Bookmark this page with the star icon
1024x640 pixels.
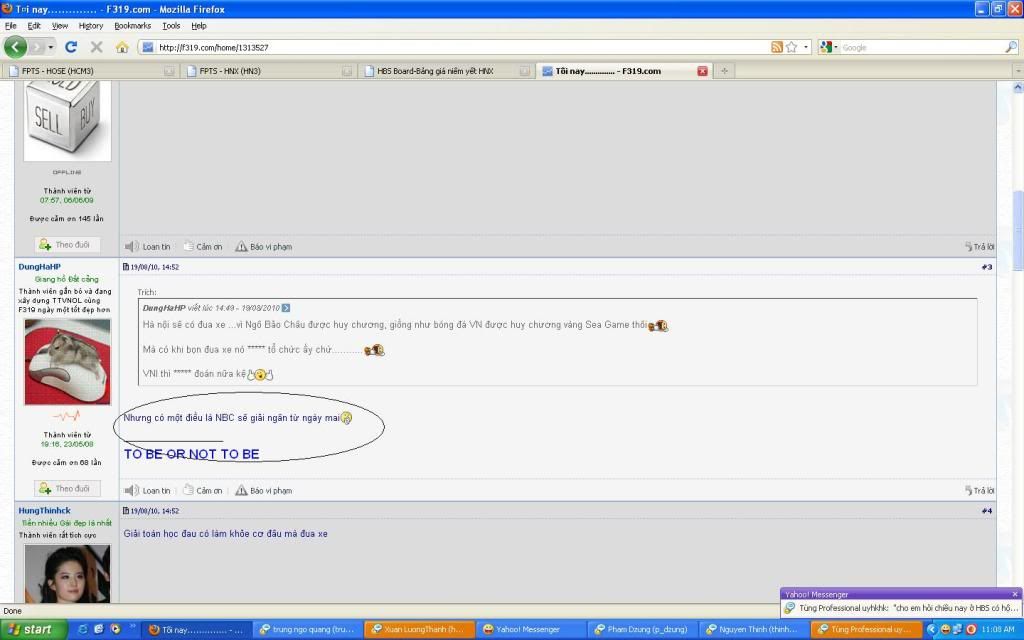pos(791,47)
